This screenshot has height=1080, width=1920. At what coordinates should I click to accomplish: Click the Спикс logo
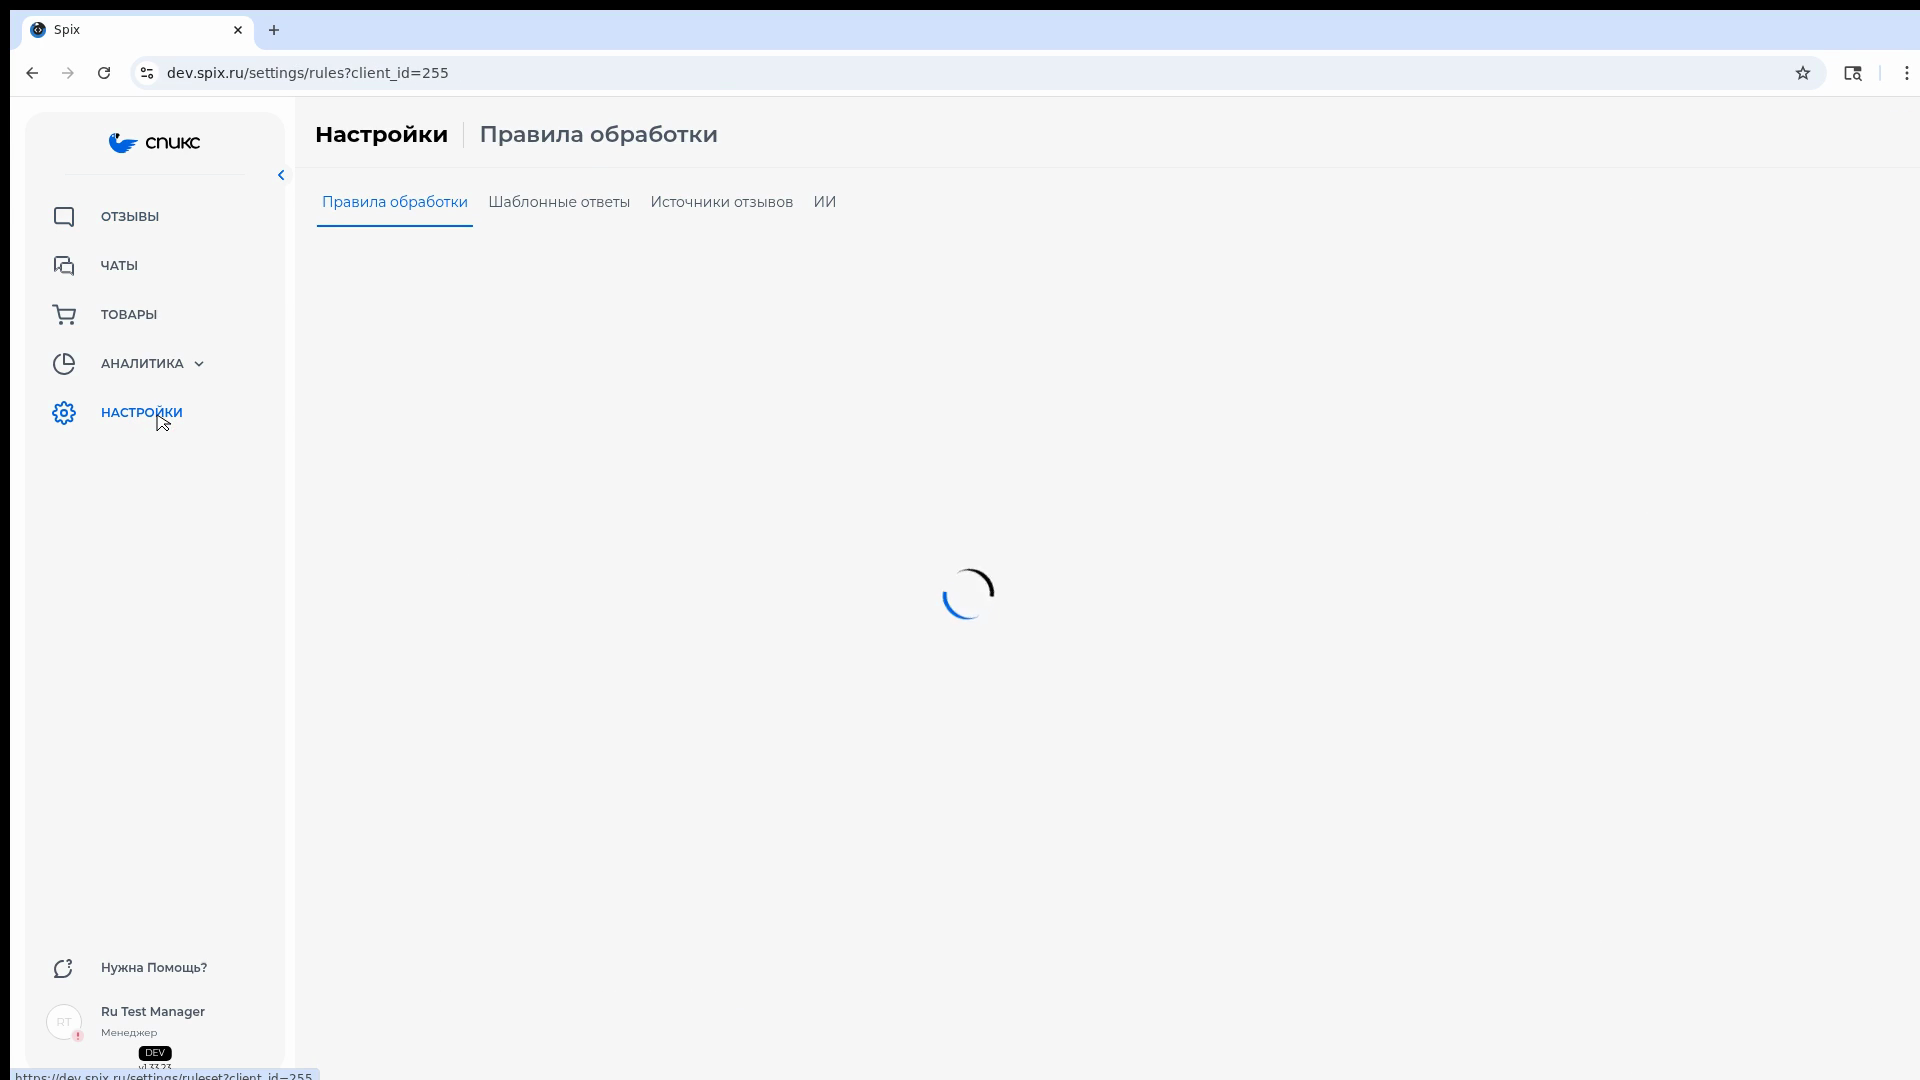tap(154, 143)
